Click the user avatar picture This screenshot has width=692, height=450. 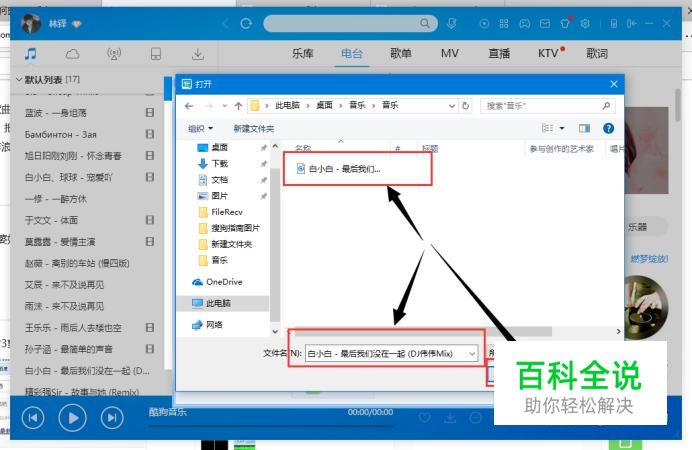point(30,23)
